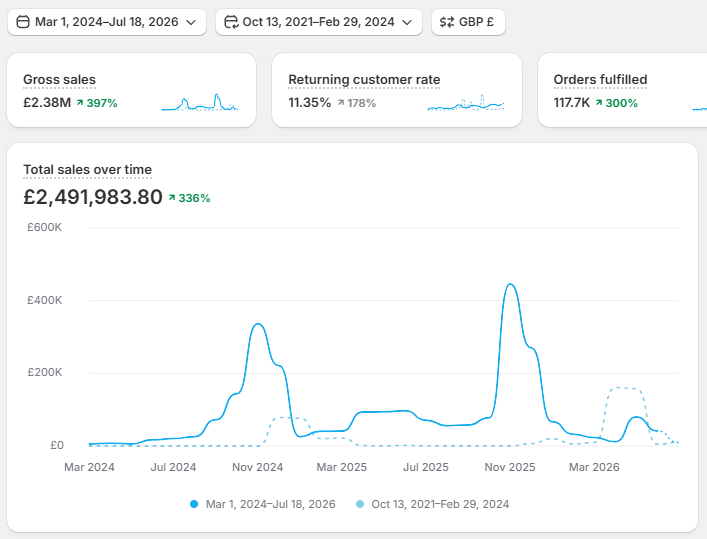Open the Returning customer rate report
This screenshot has width=707, height=539.
(364, 79)
